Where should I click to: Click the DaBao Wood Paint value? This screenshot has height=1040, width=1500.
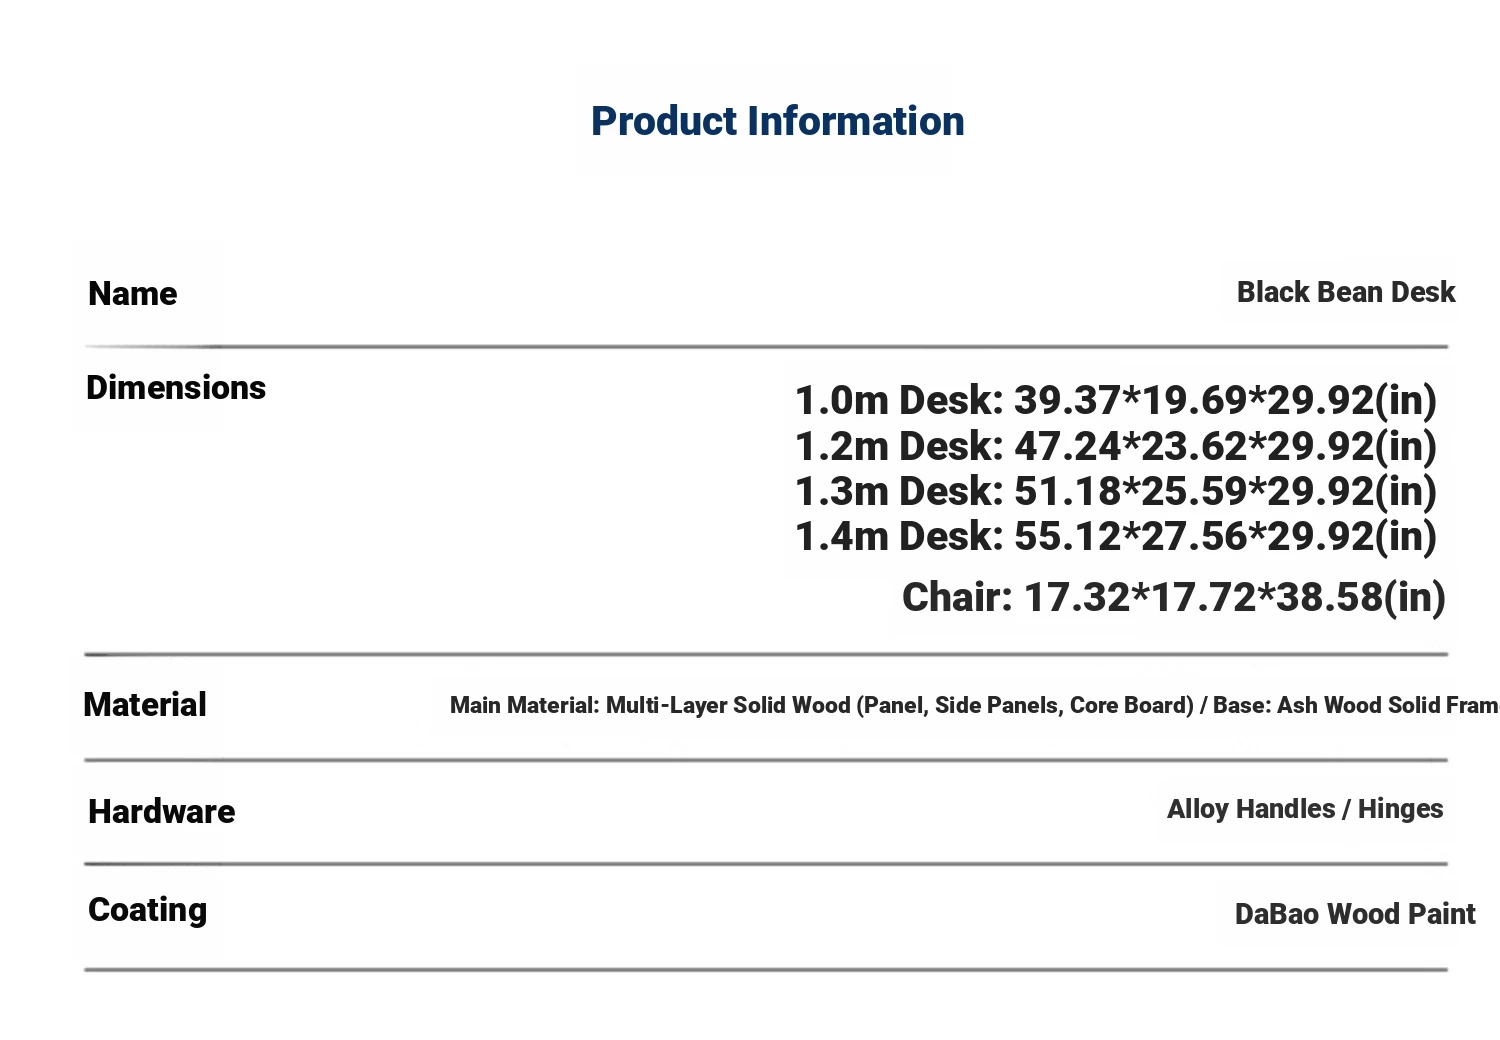tap(1355, 914)
